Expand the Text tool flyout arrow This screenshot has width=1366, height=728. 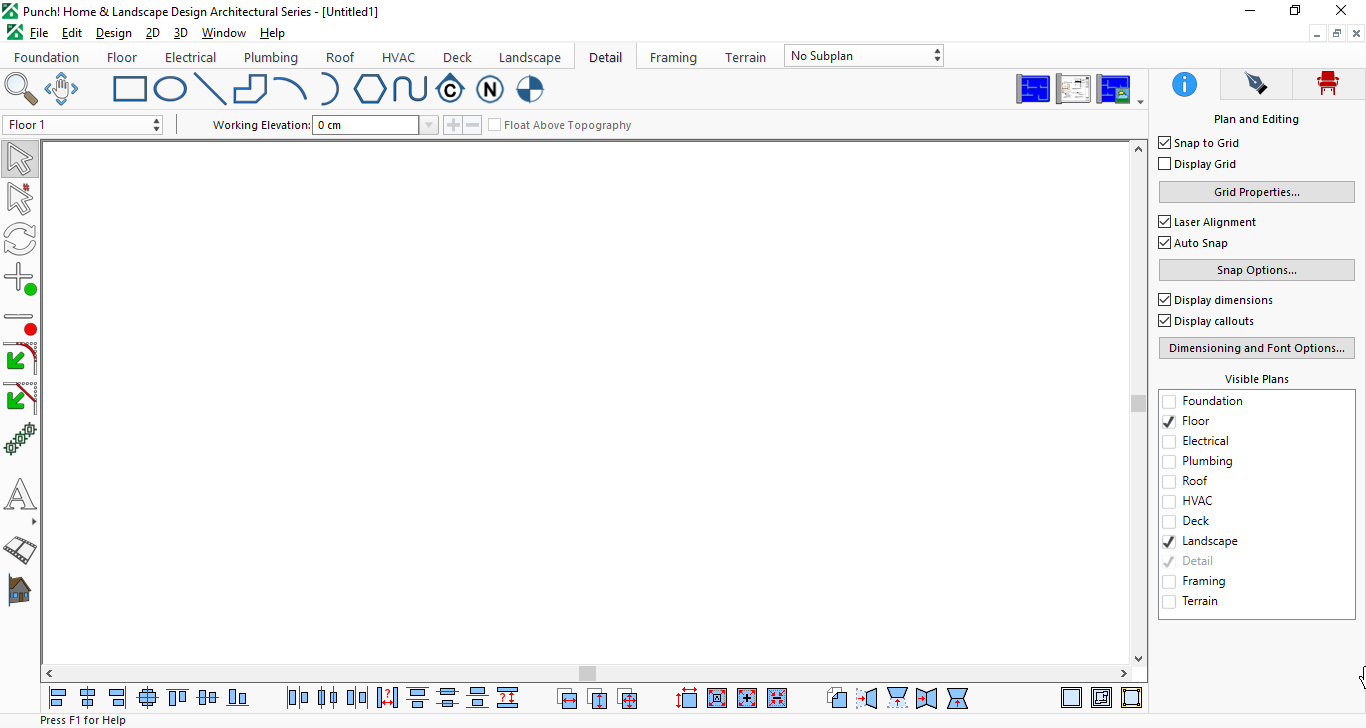pyautogui.click(x=34, y=521)
